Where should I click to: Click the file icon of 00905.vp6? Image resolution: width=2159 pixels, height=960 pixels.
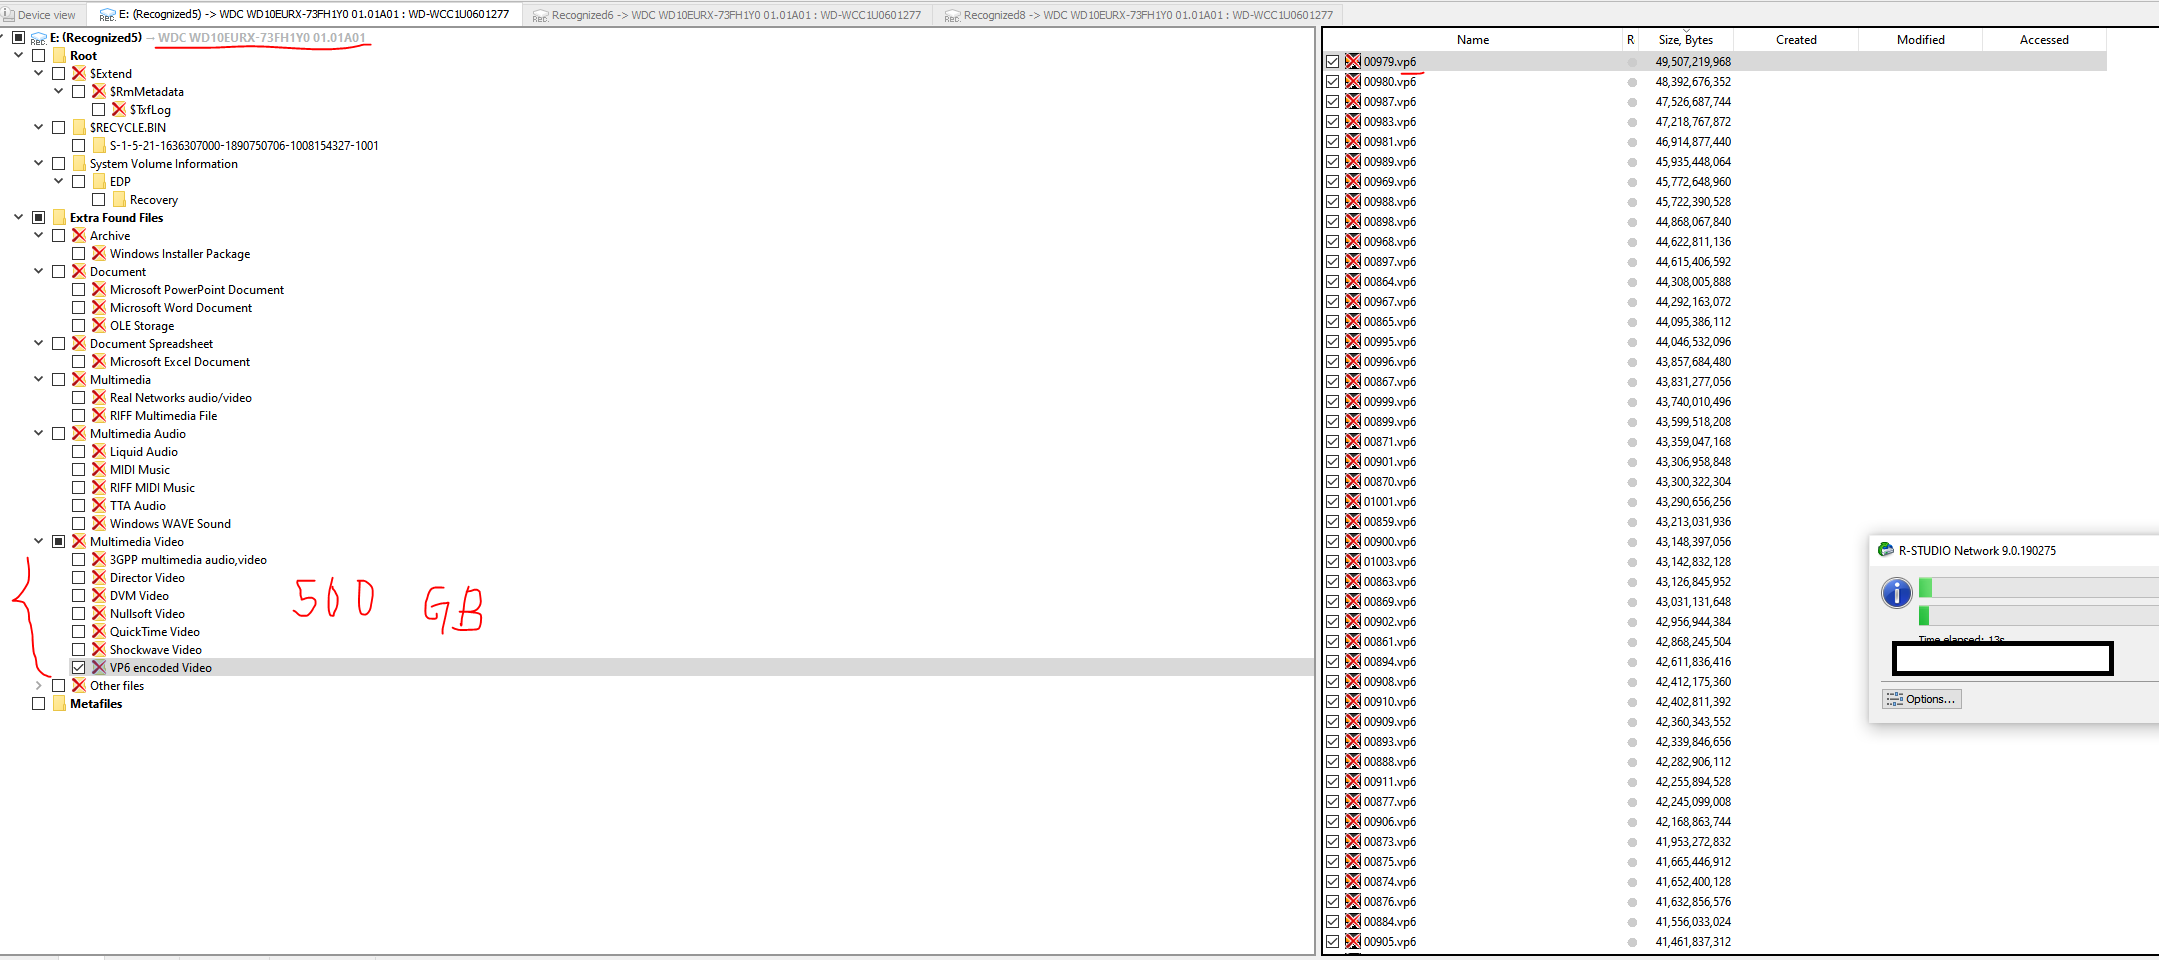coord(1353,941)
